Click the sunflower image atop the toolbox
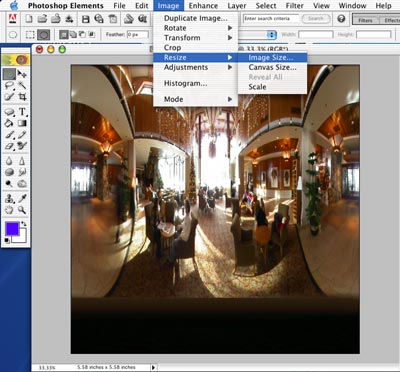This screenshot has height=372, width=400. tap(16, 60)
